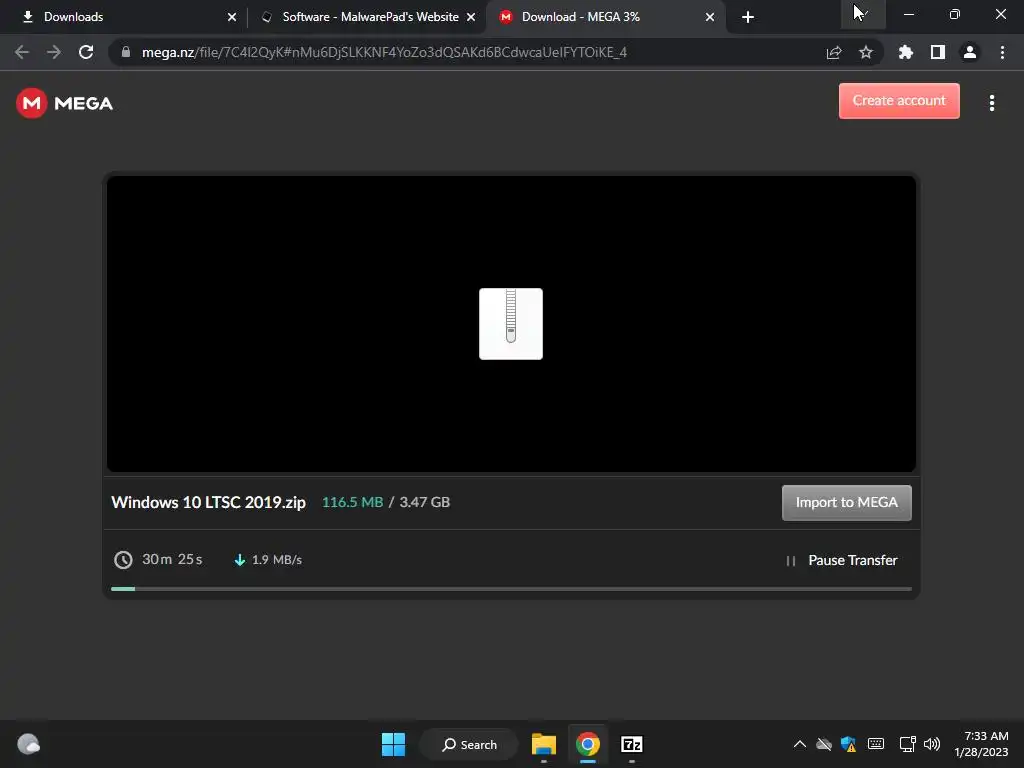
Task: Open the Chrome profile menu
Action: (969, 52)
